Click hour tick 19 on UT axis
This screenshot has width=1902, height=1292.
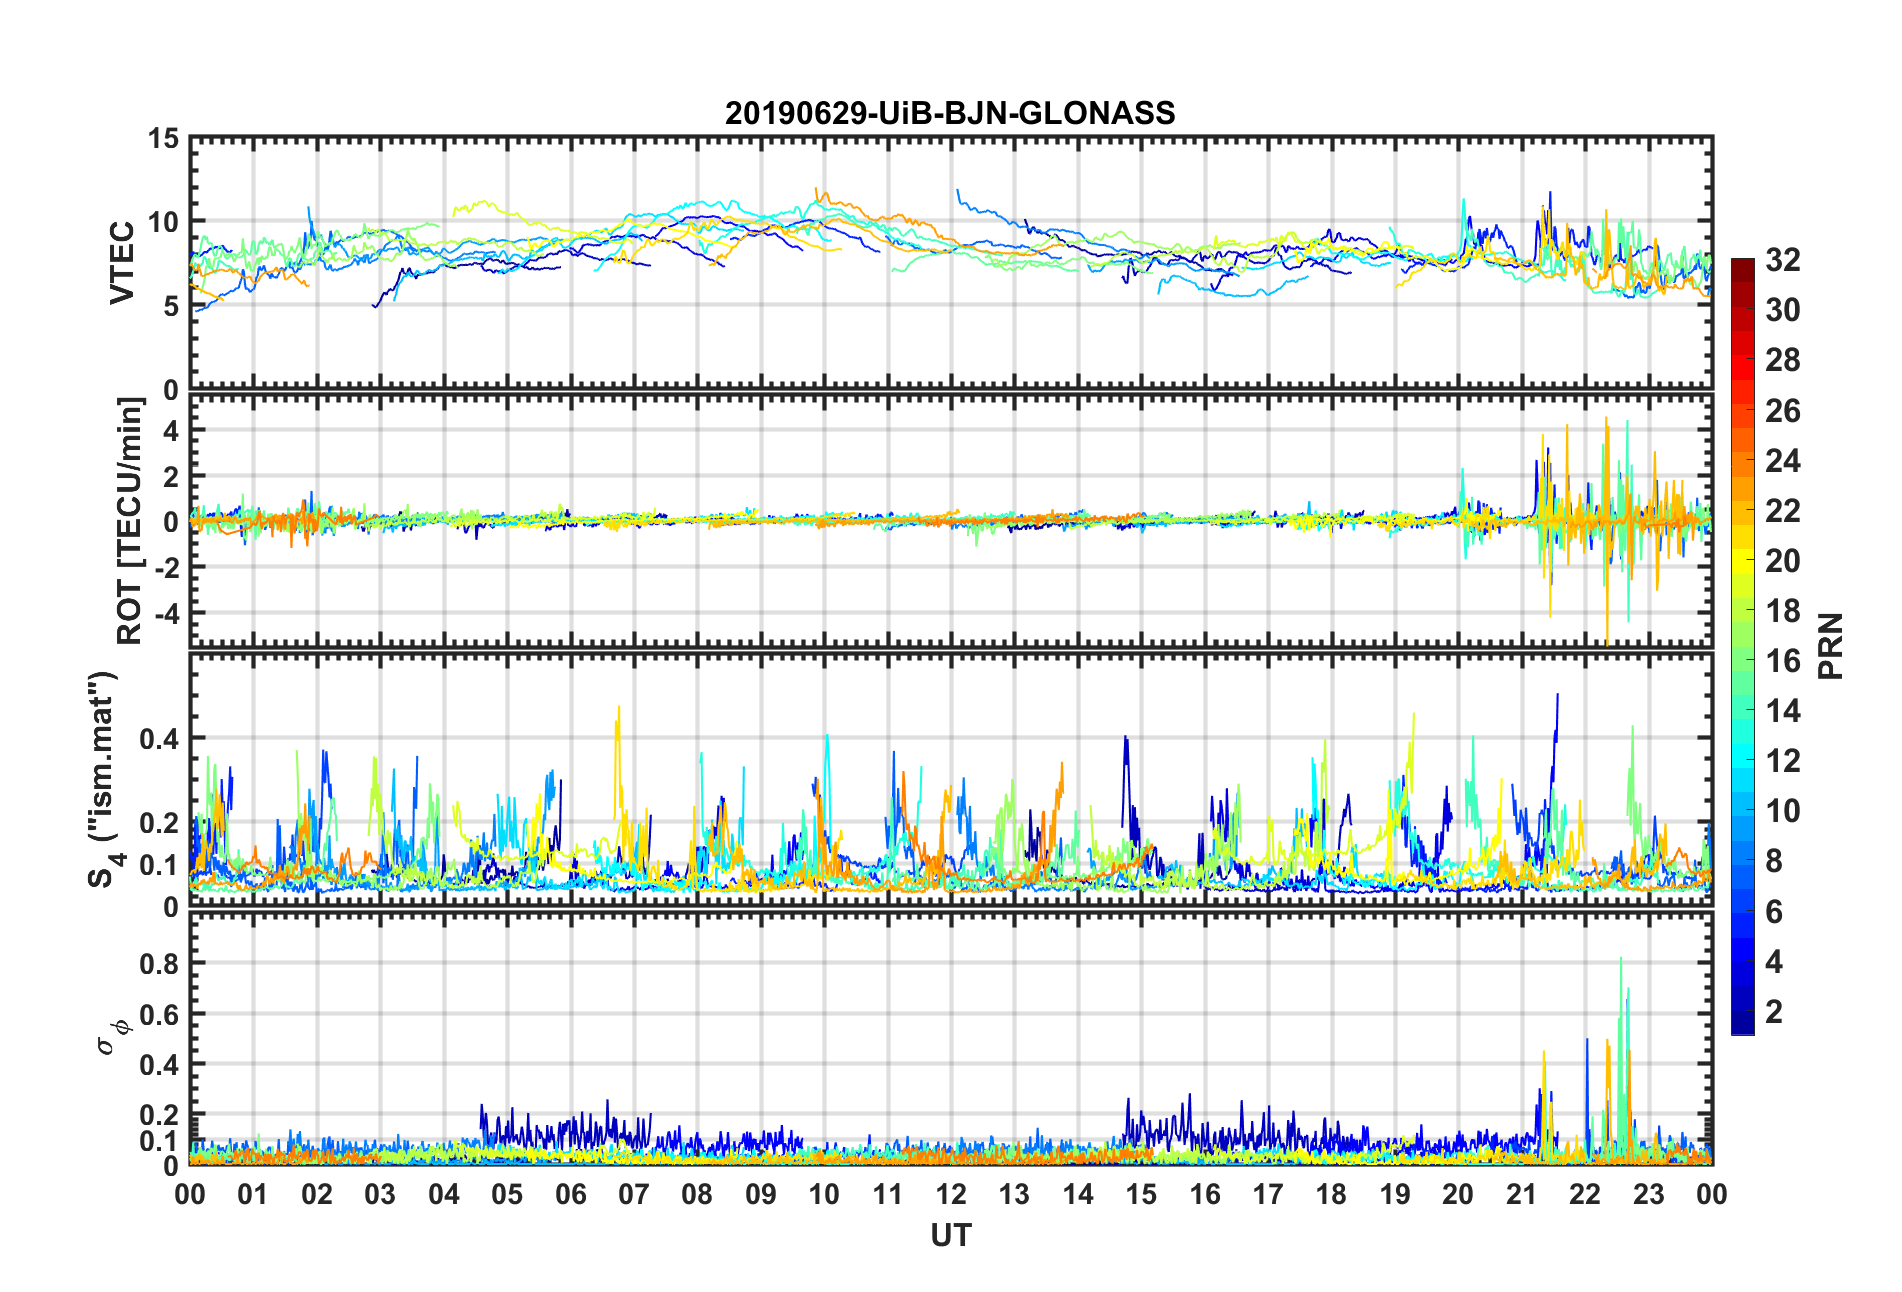(1395, 1194)
